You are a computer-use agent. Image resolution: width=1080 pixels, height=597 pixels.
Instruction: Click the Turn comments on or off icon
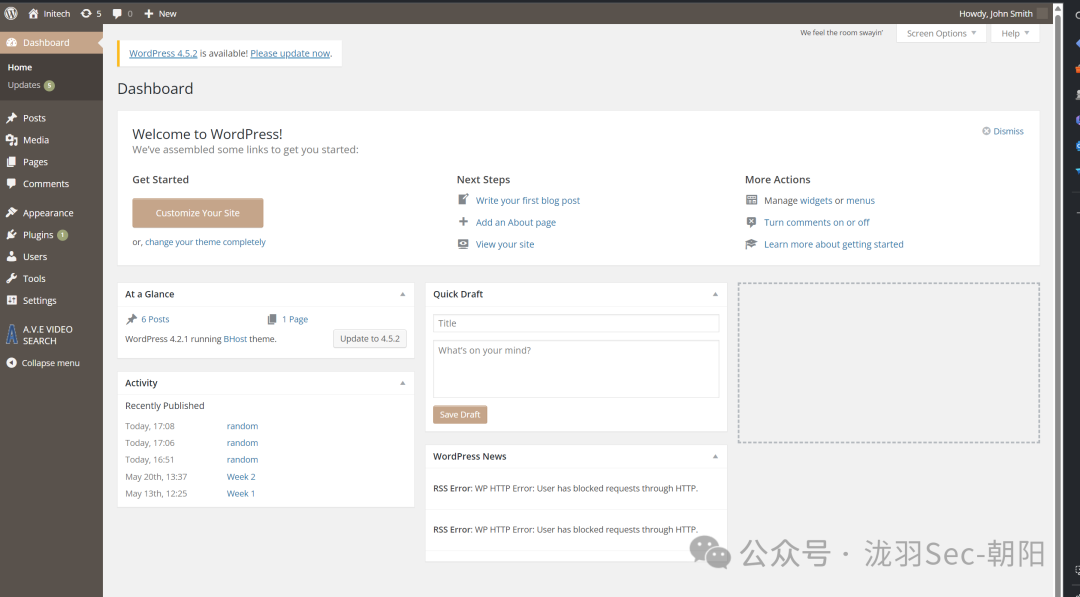tap(751, 222)
